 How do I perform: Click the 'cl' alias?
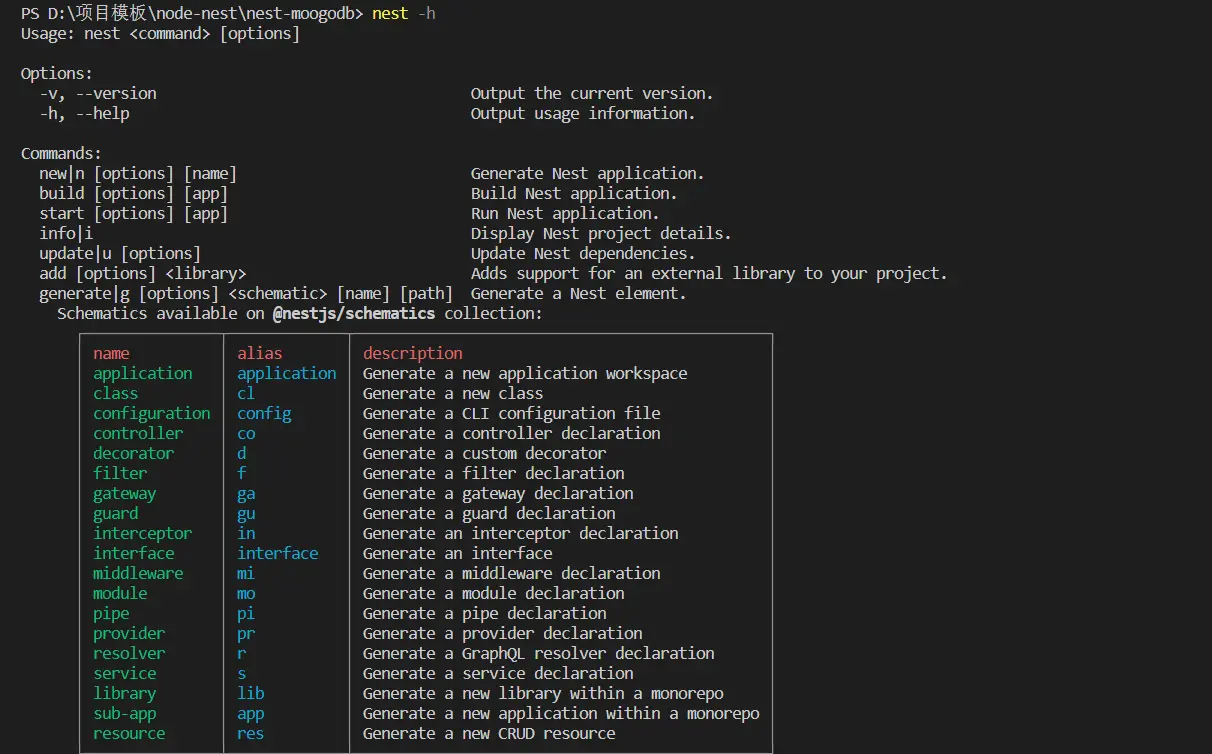point(246,393)
